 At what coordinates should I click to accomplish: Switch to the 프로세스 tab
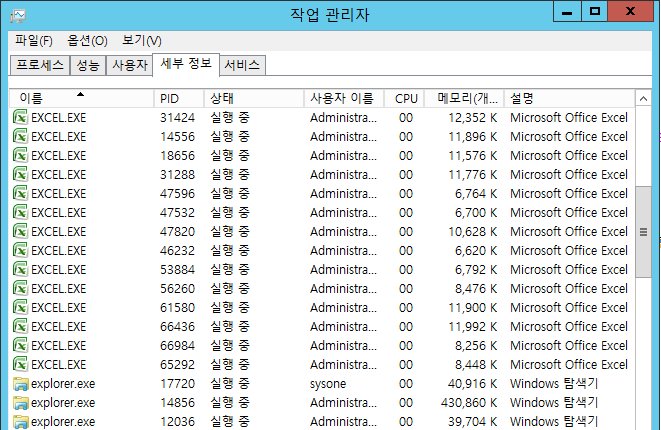[x=40, y=65]
